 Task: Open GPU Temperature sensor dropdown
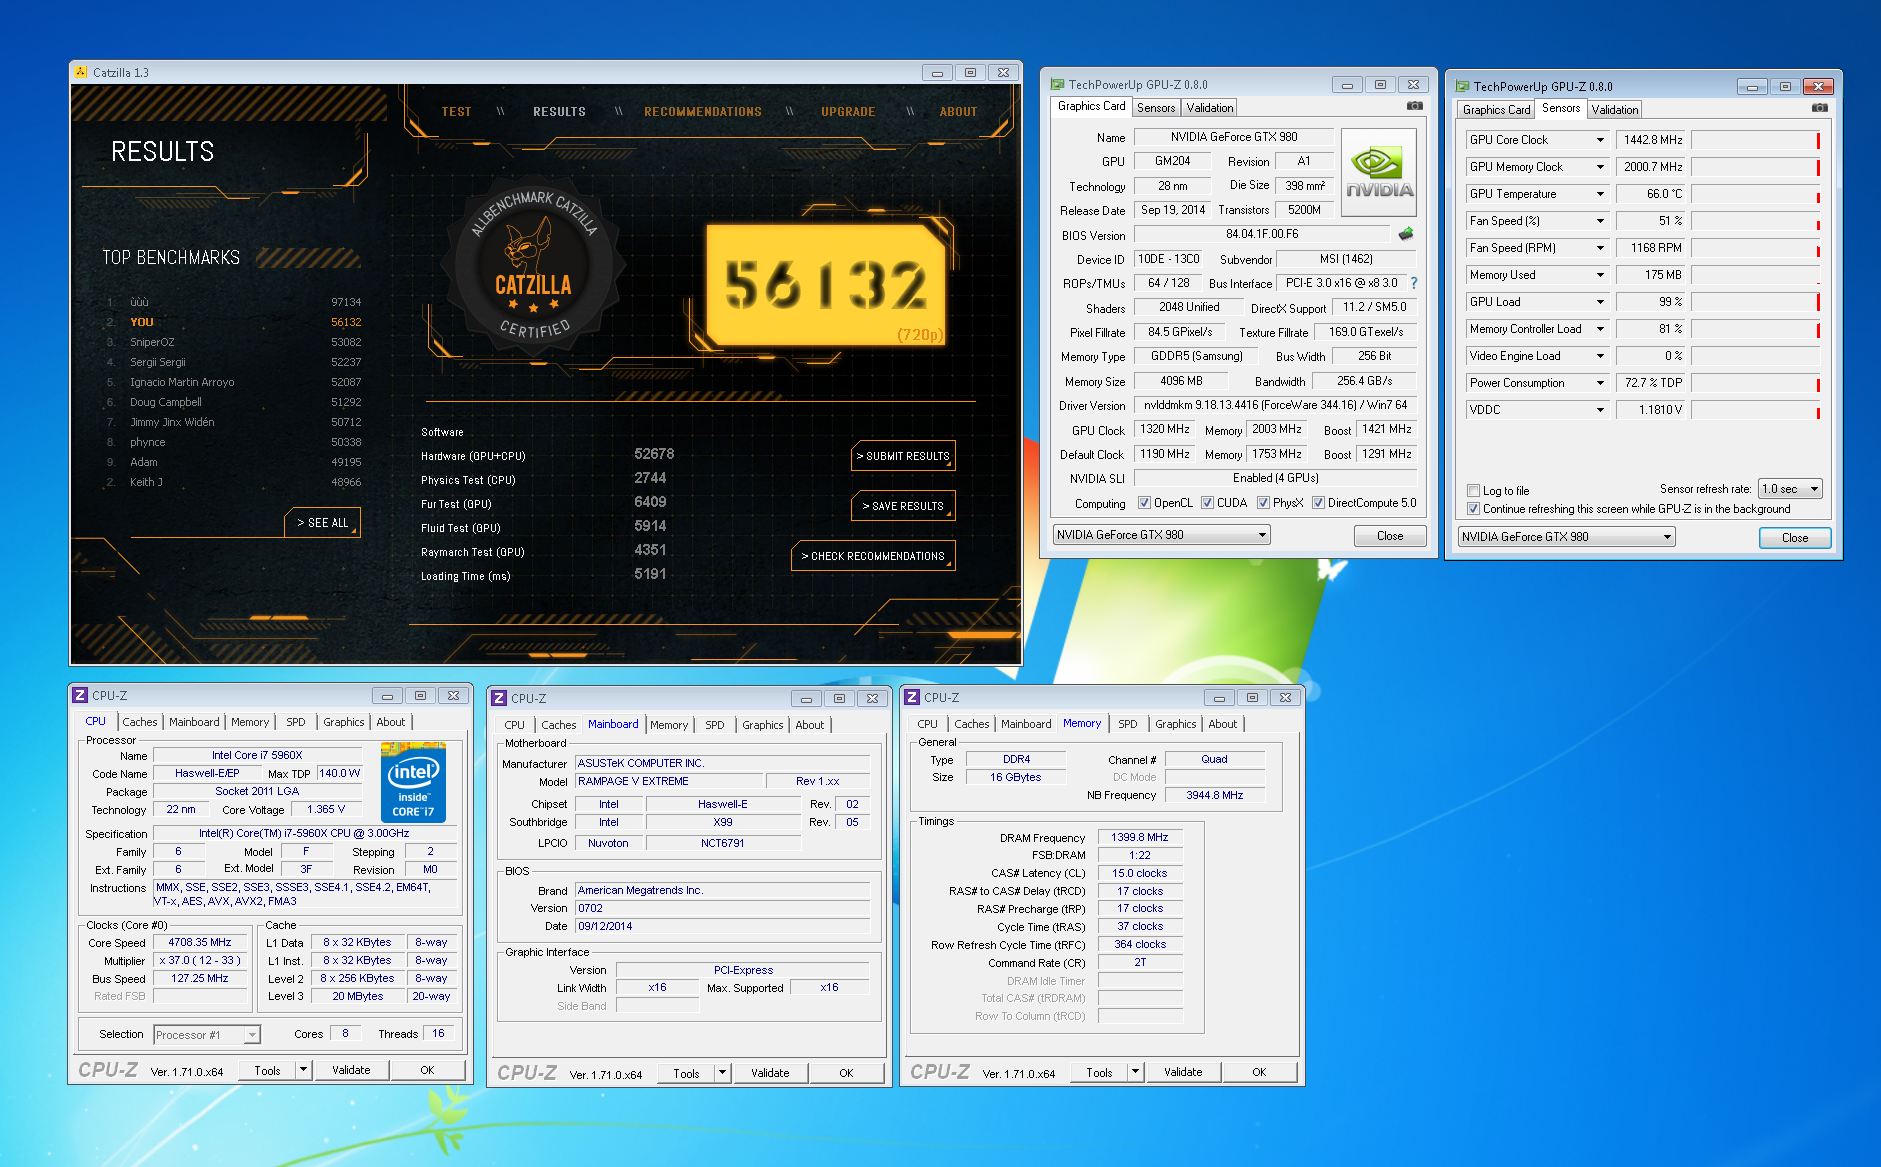pos(1599,194)
